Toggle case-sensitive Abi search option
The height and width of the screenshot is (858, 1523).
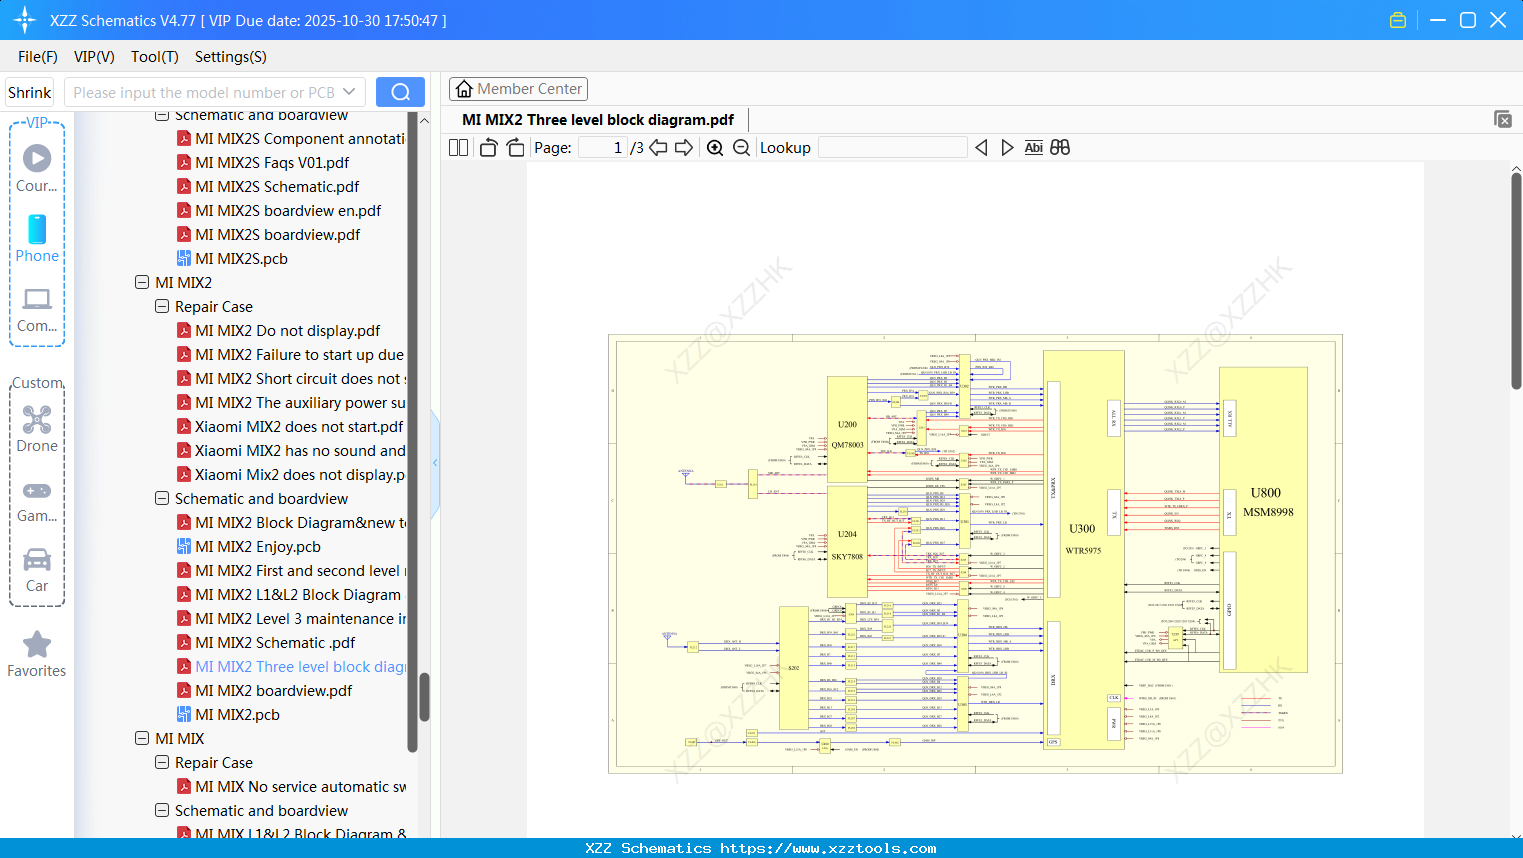pos(1034,147)
